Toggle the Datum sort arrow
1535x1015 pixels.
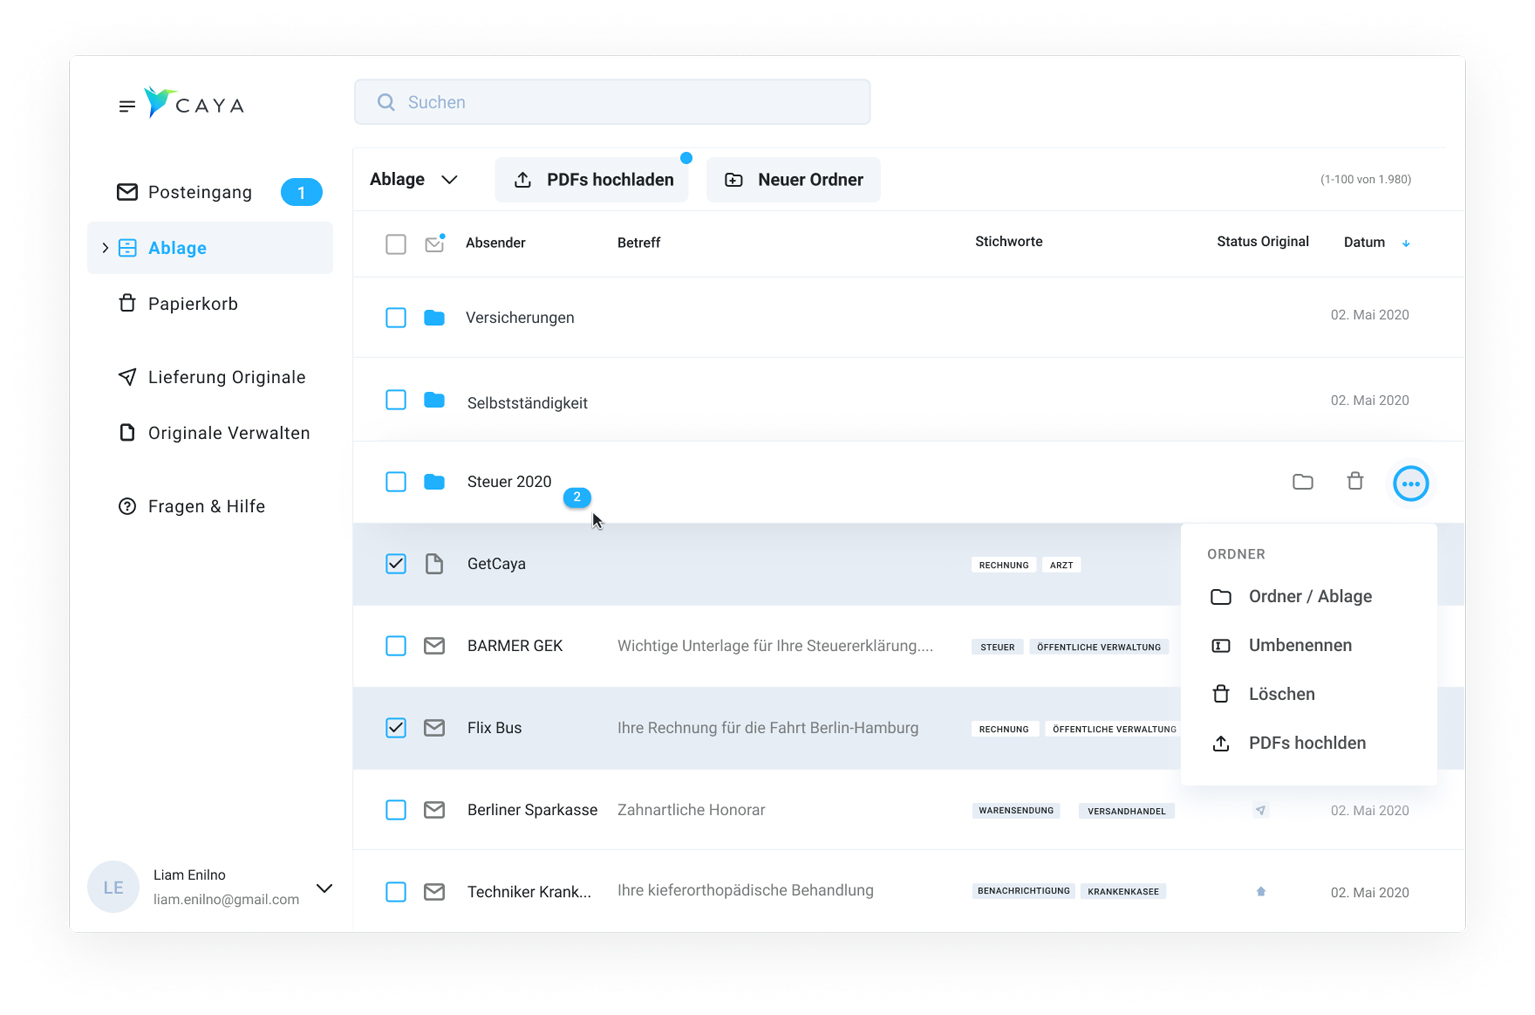click(1406, 243)
